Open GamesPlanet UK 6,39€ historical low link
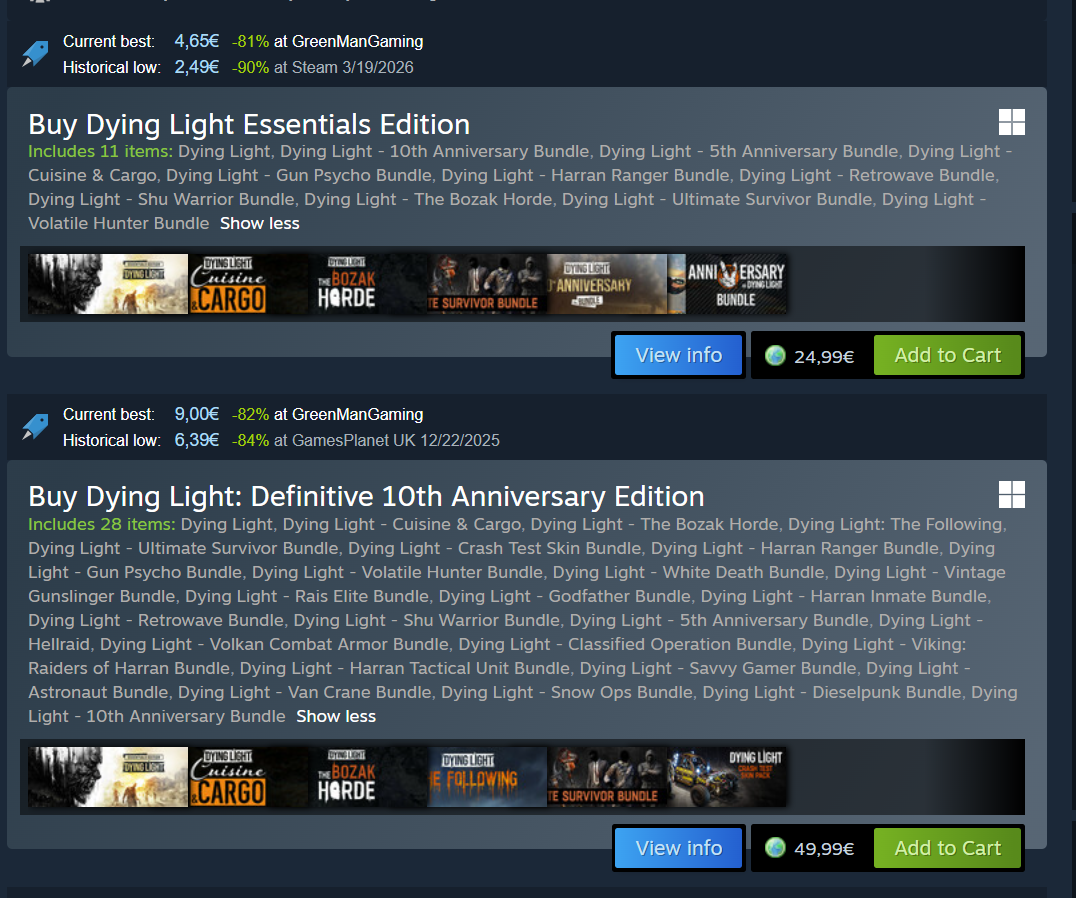 pos(337,440)
